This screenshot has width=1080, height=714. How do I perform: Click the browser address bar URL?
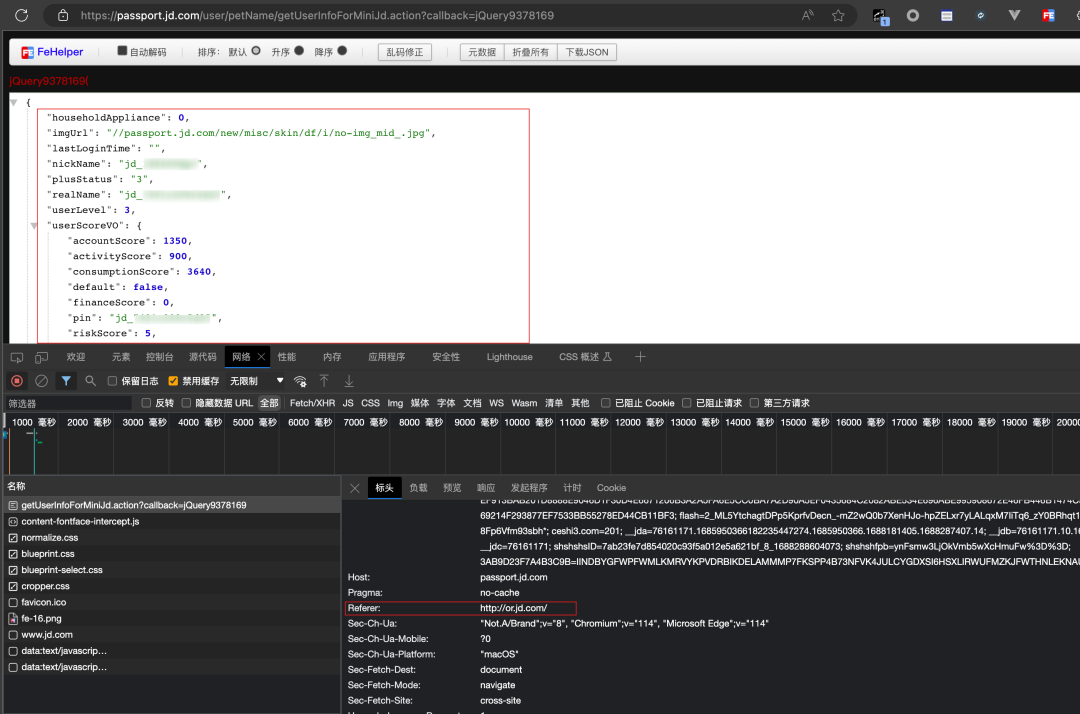point(317,15)
